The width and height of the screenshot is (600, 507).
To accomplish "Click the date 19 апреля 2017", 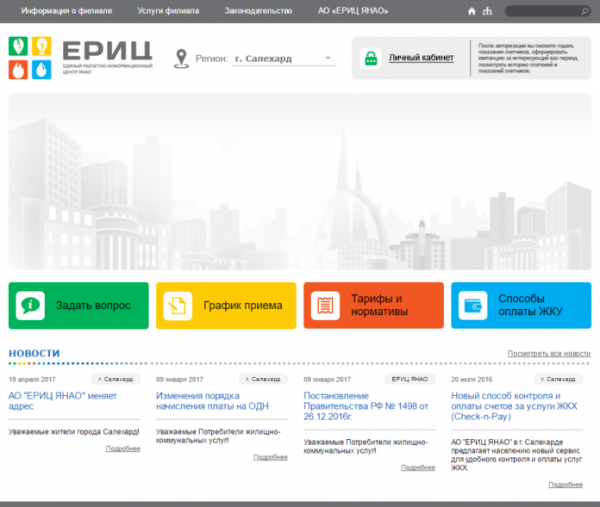I will [32, 380].
